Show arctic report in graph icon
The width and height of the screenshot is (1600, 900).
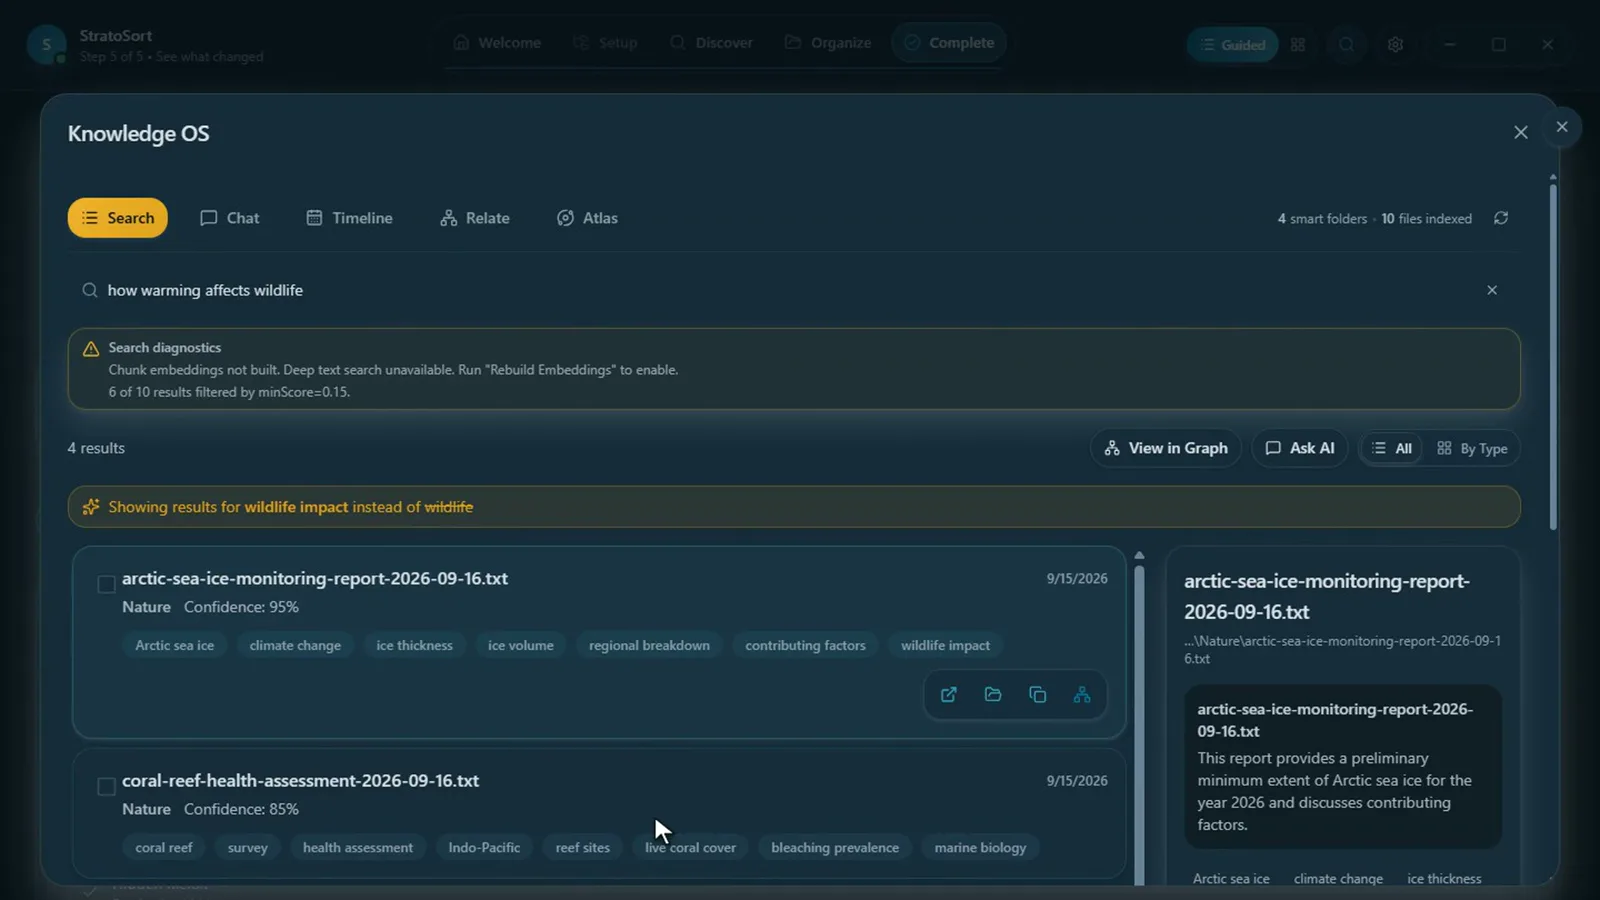pos(1082,695)
